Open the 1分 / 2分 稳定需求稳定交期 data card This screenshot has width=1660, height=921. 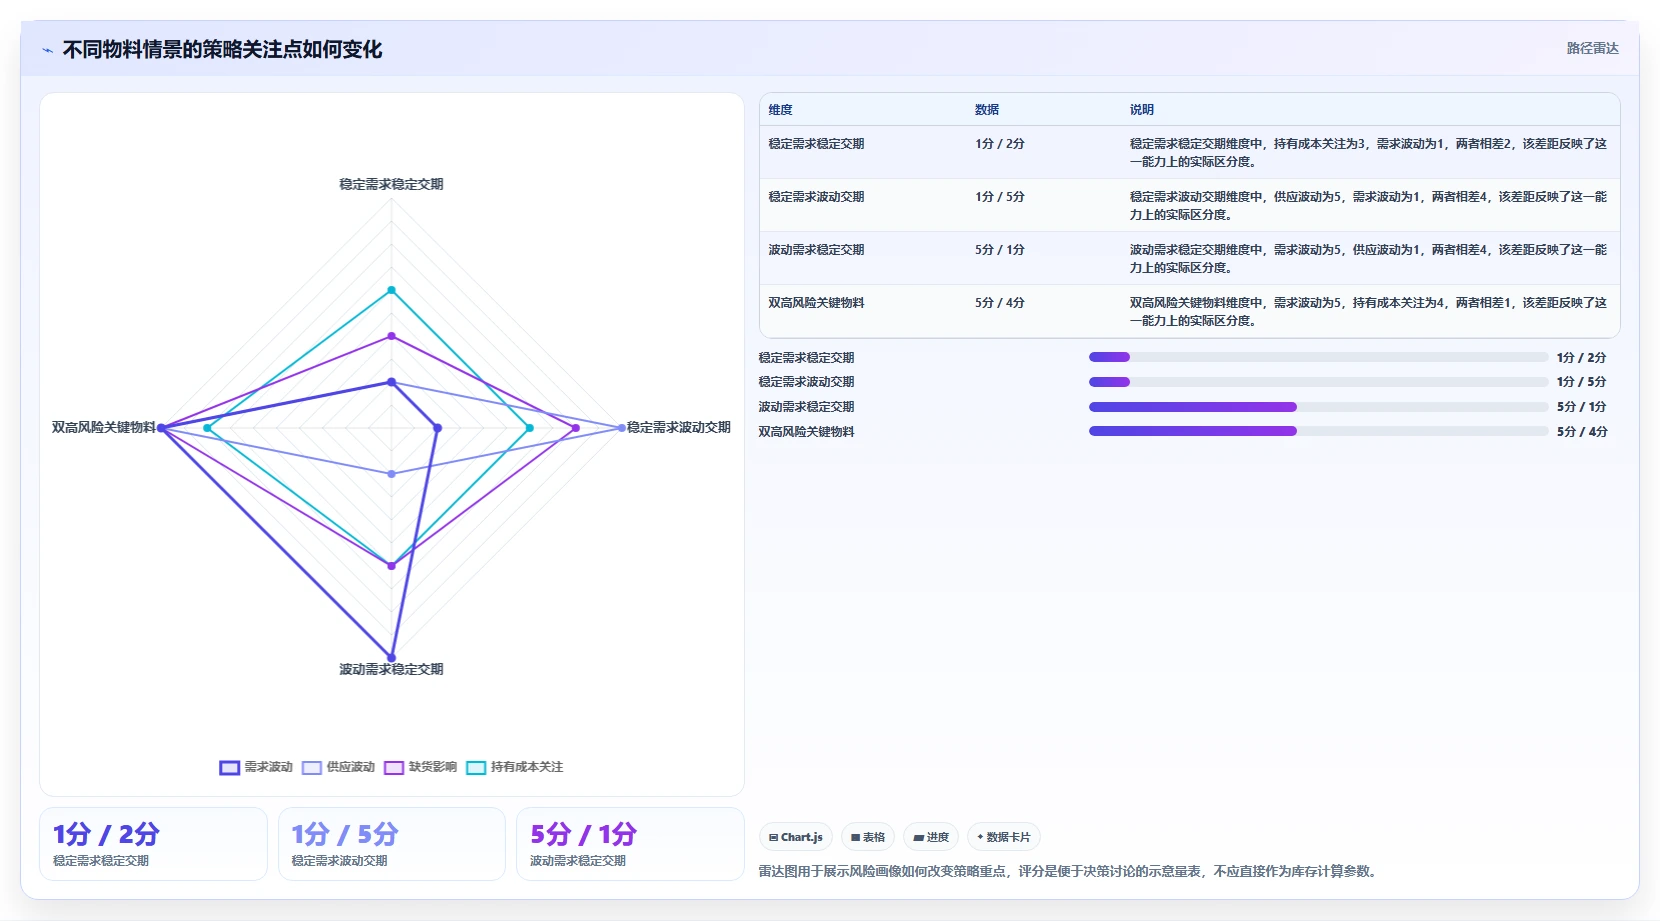(153, 844)
